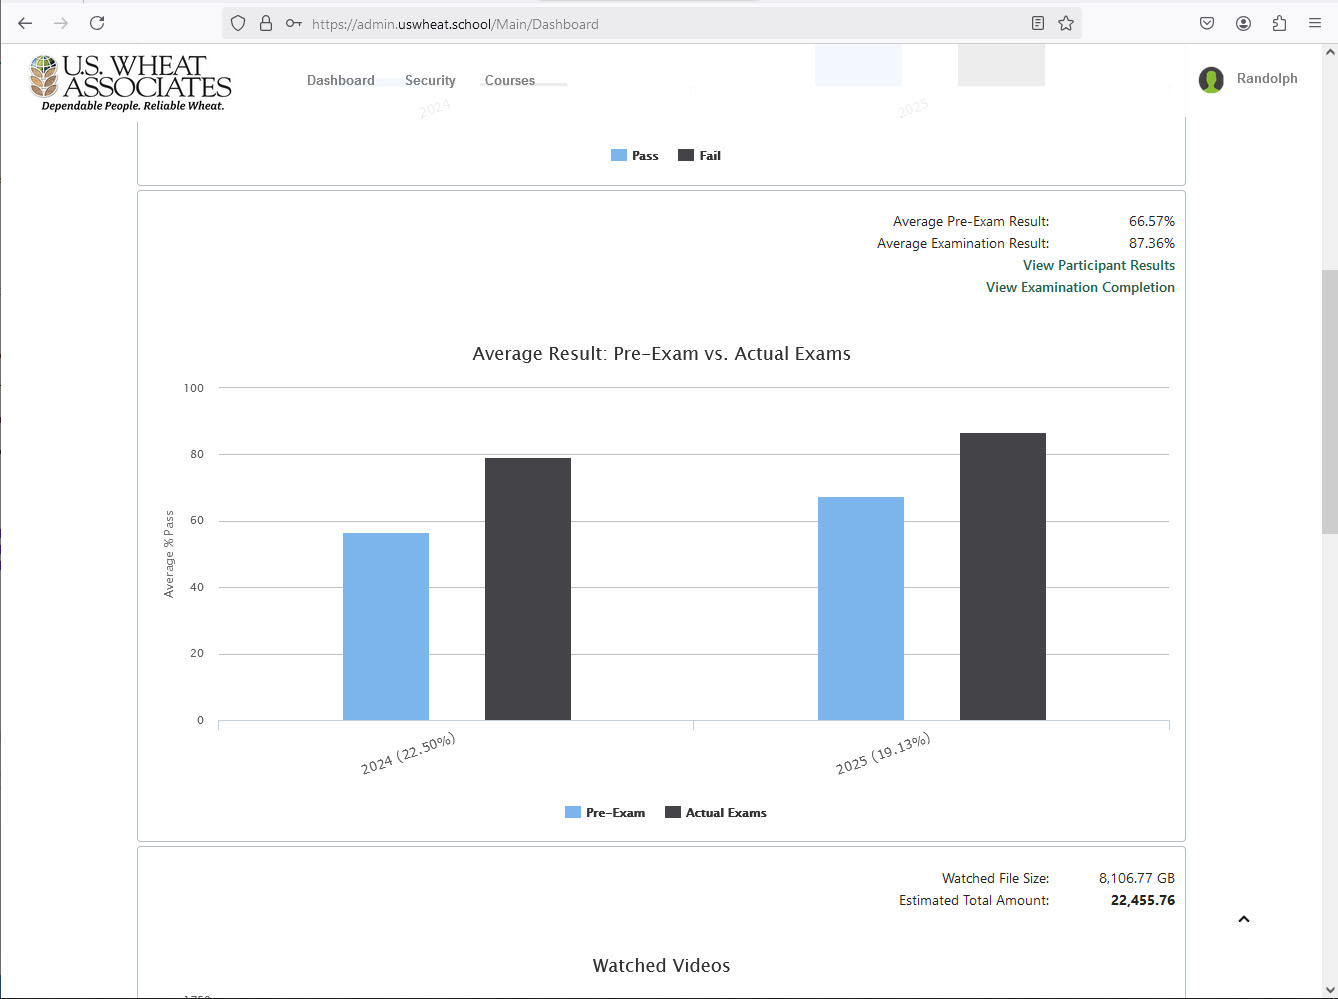Bookmark this page with star icon

click(x=1066, y=23)
